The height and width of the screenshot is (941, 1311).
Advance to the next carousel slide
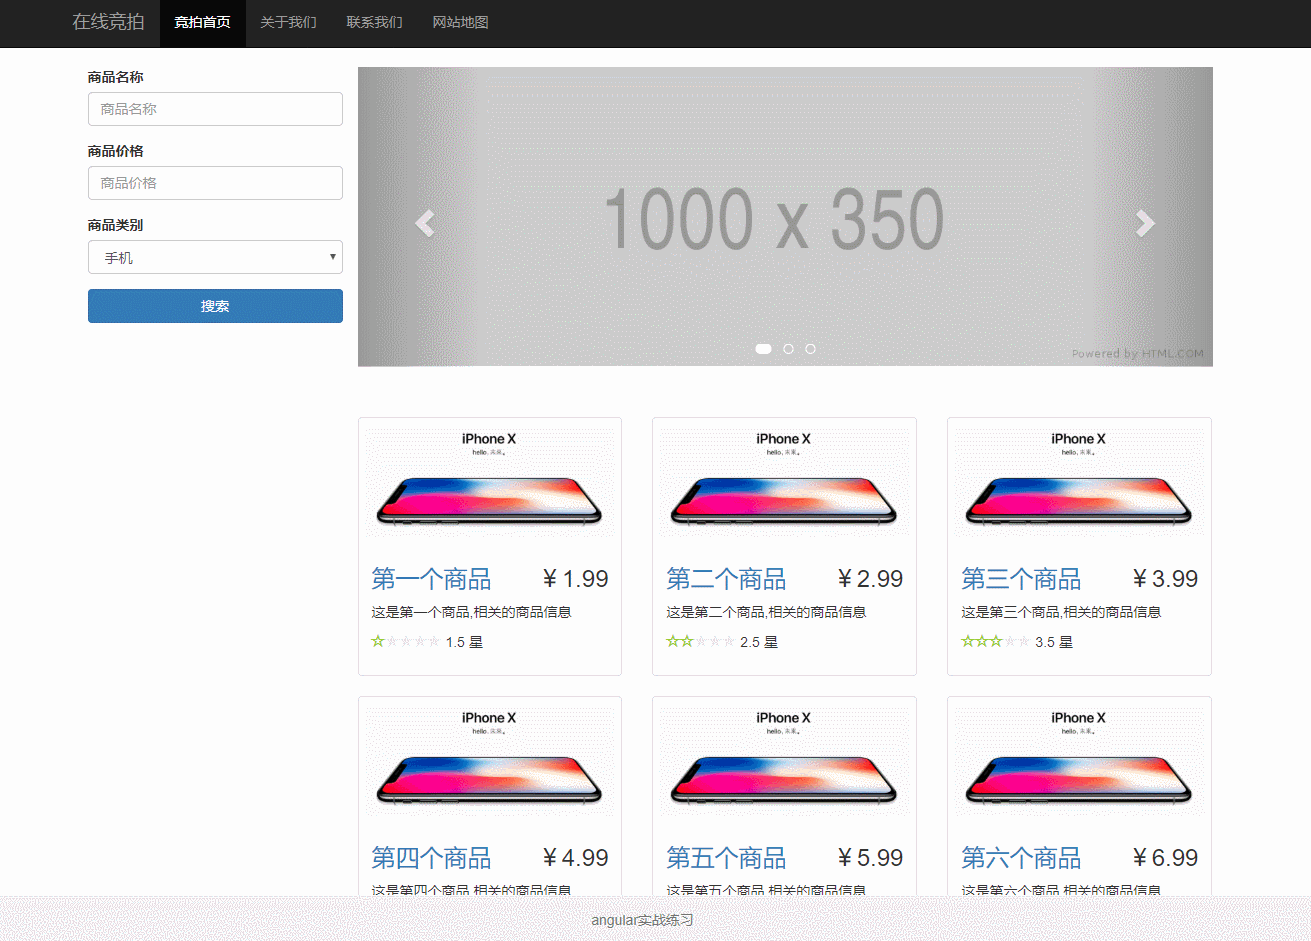[1145, 222]
